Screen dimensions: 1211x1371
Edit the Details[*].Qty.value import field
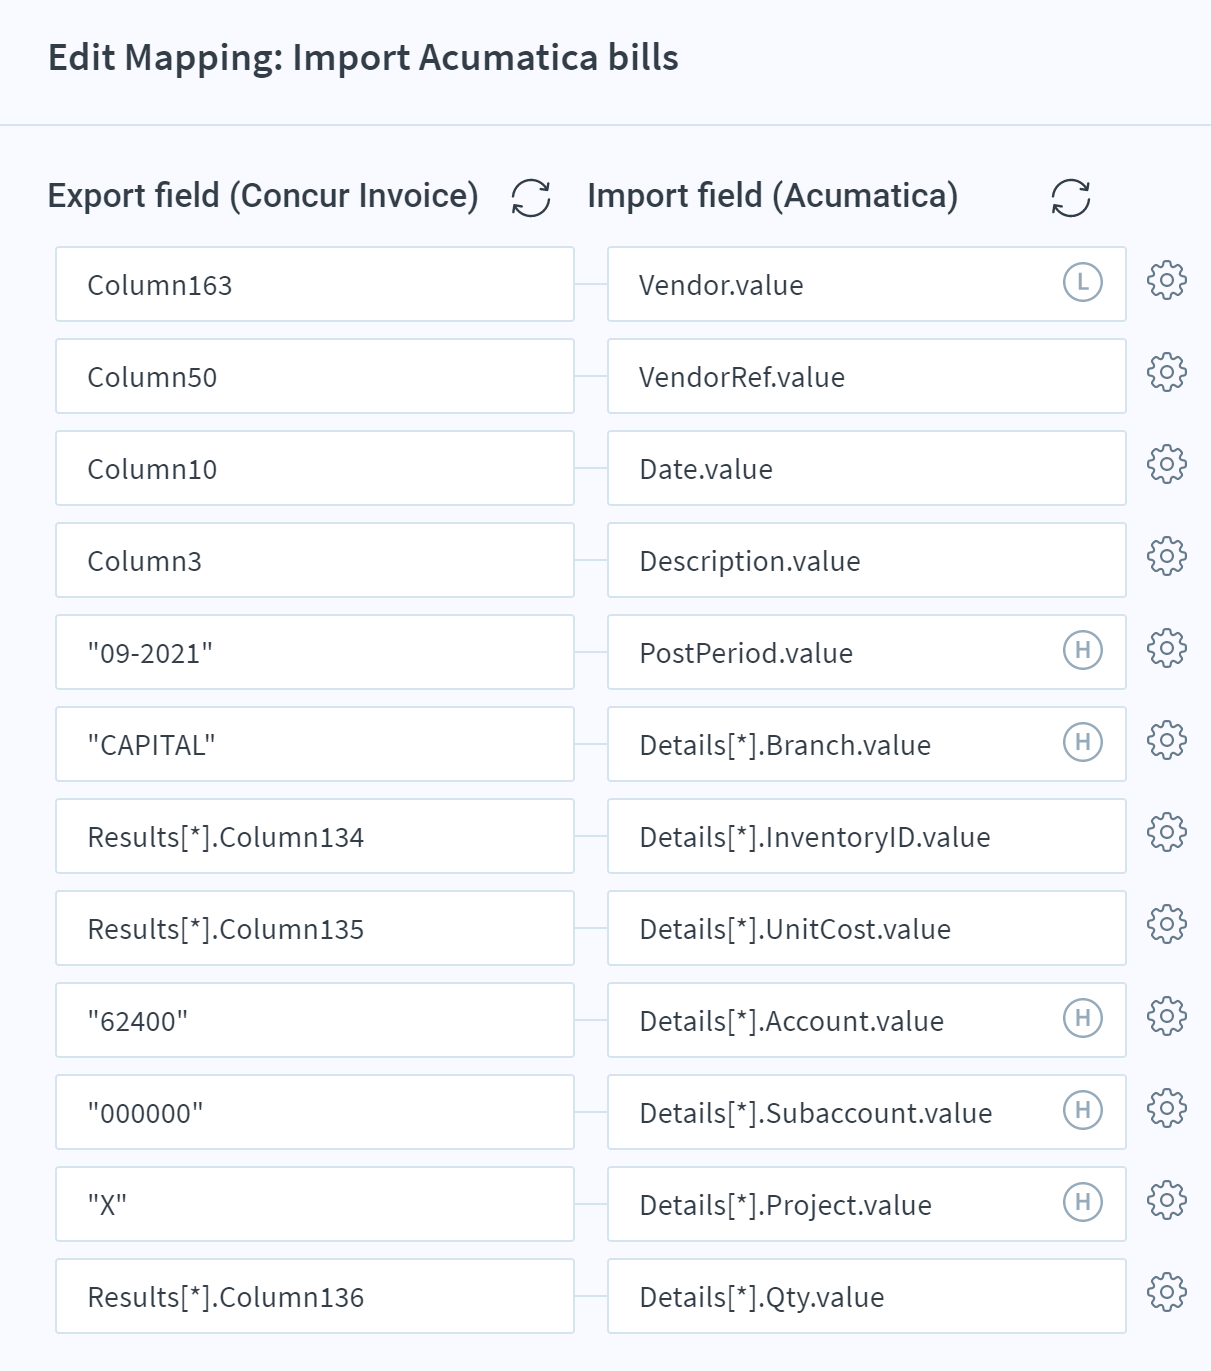pos(867,1296)
